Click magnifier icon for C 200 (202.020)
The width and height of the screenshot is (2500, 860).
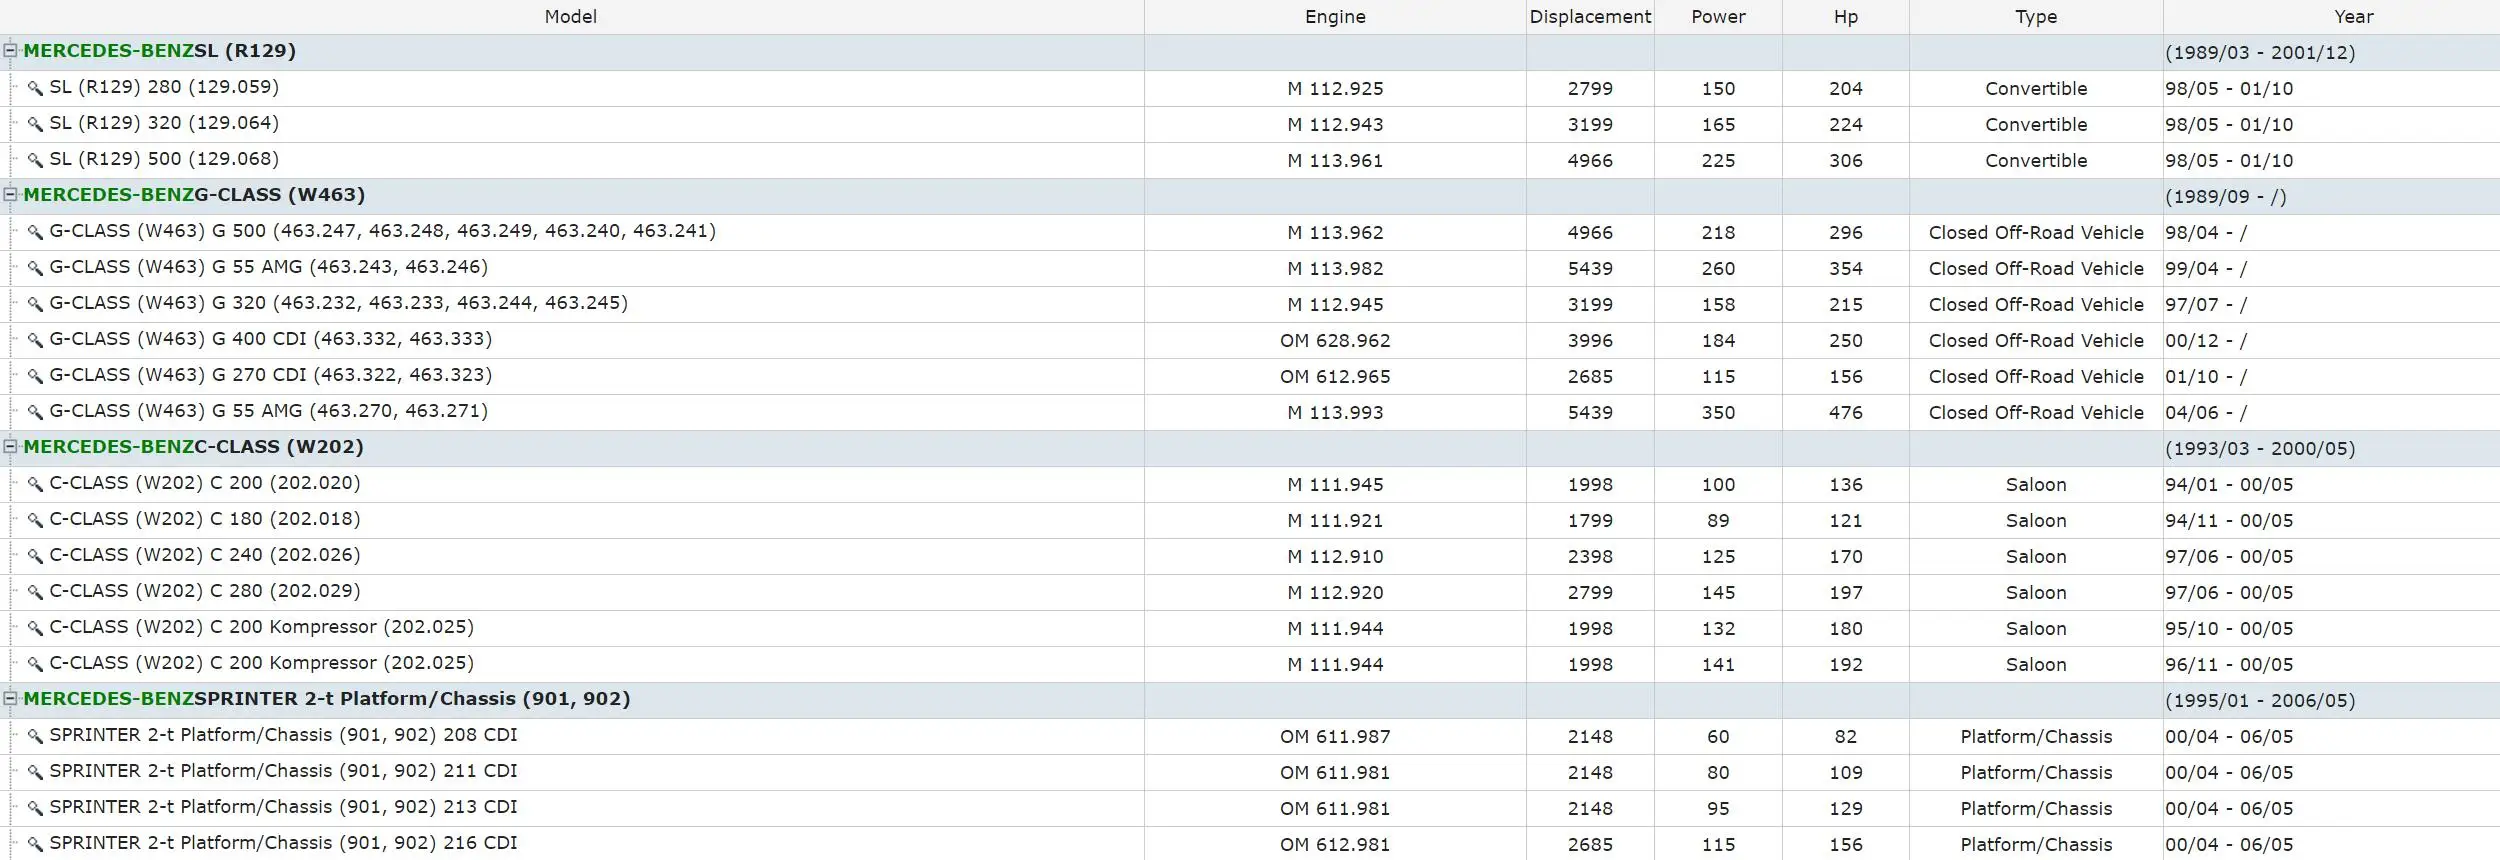tap(35, 484)
